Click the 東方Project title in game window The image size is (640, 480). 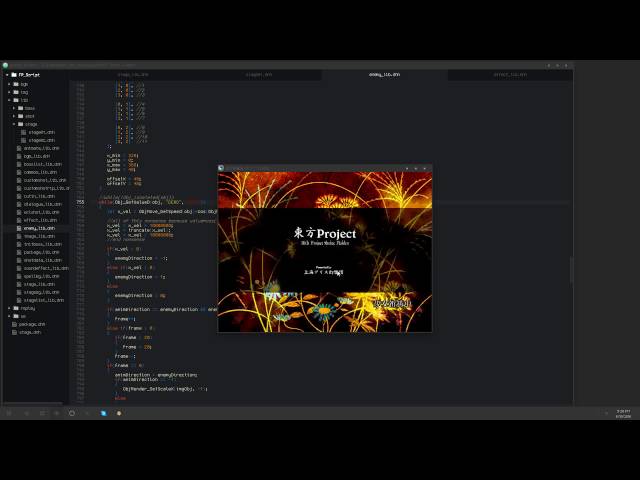pos(325,233)
